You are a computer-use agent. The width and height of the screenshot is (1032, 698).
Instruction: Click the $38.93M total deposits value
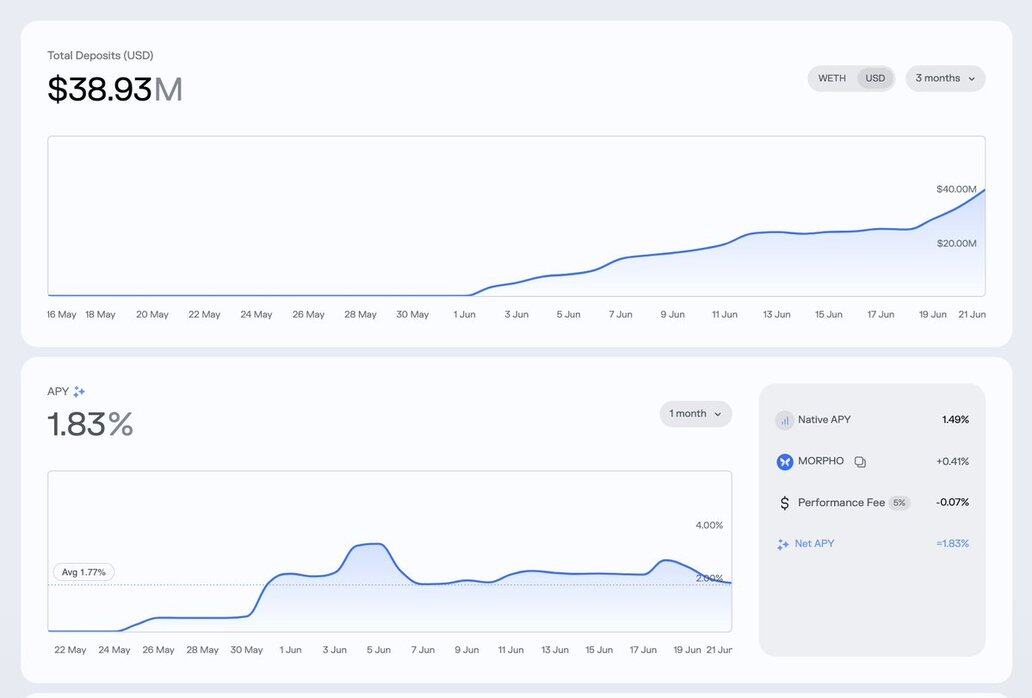[x=115, y=90]
